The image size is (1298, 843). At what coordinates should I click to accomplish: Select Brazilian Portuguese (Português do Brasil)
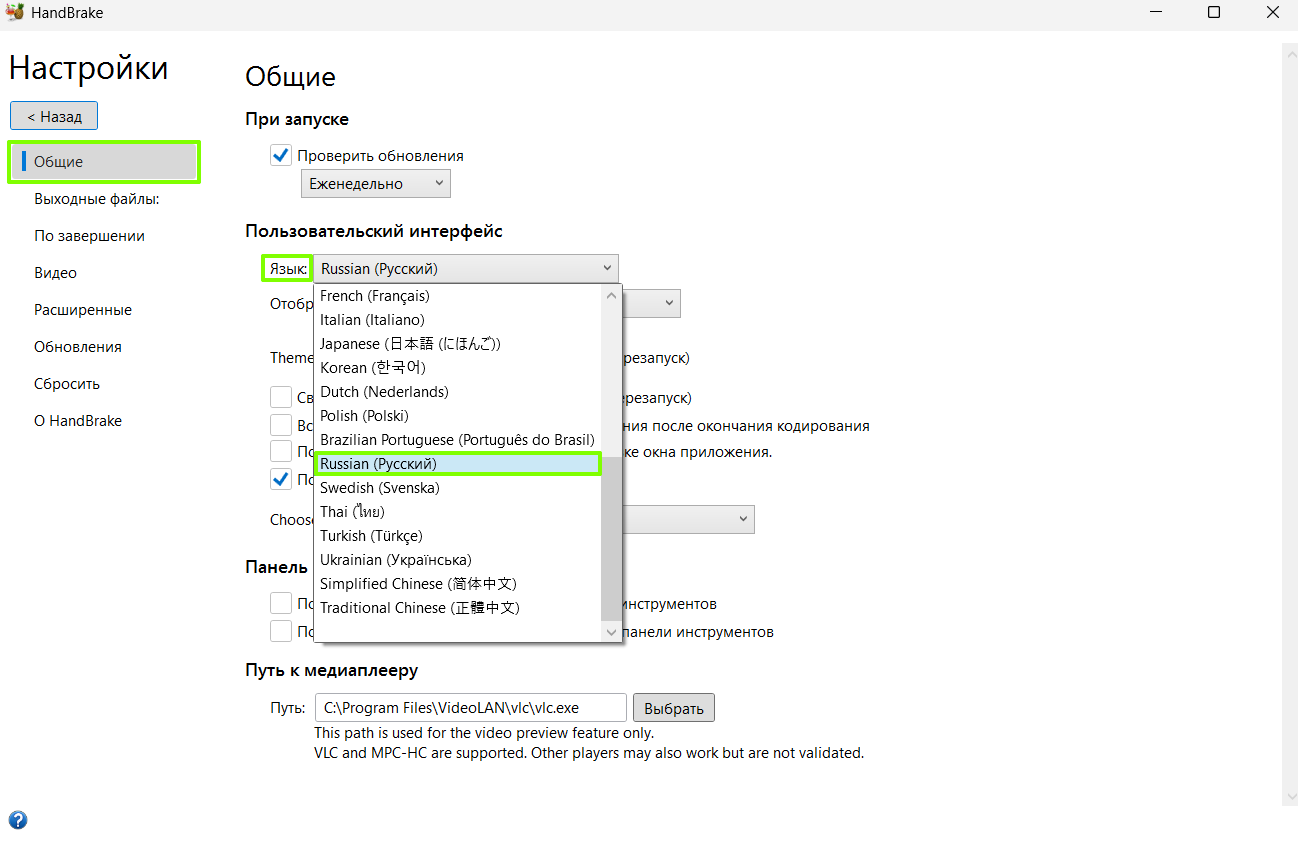(460, 440)
